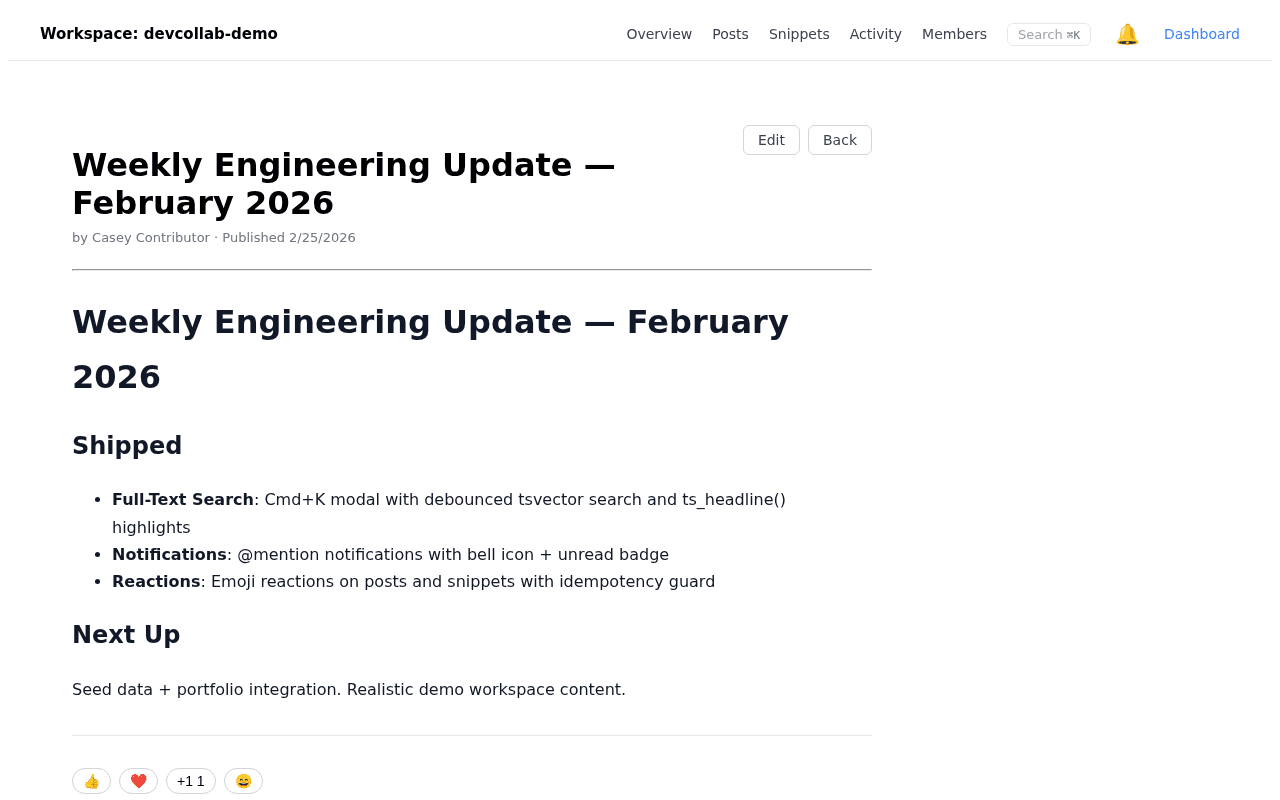Toggle the +1 reaction pill
The height and width of the screenshot is (800, 1280).
(190, 781)
